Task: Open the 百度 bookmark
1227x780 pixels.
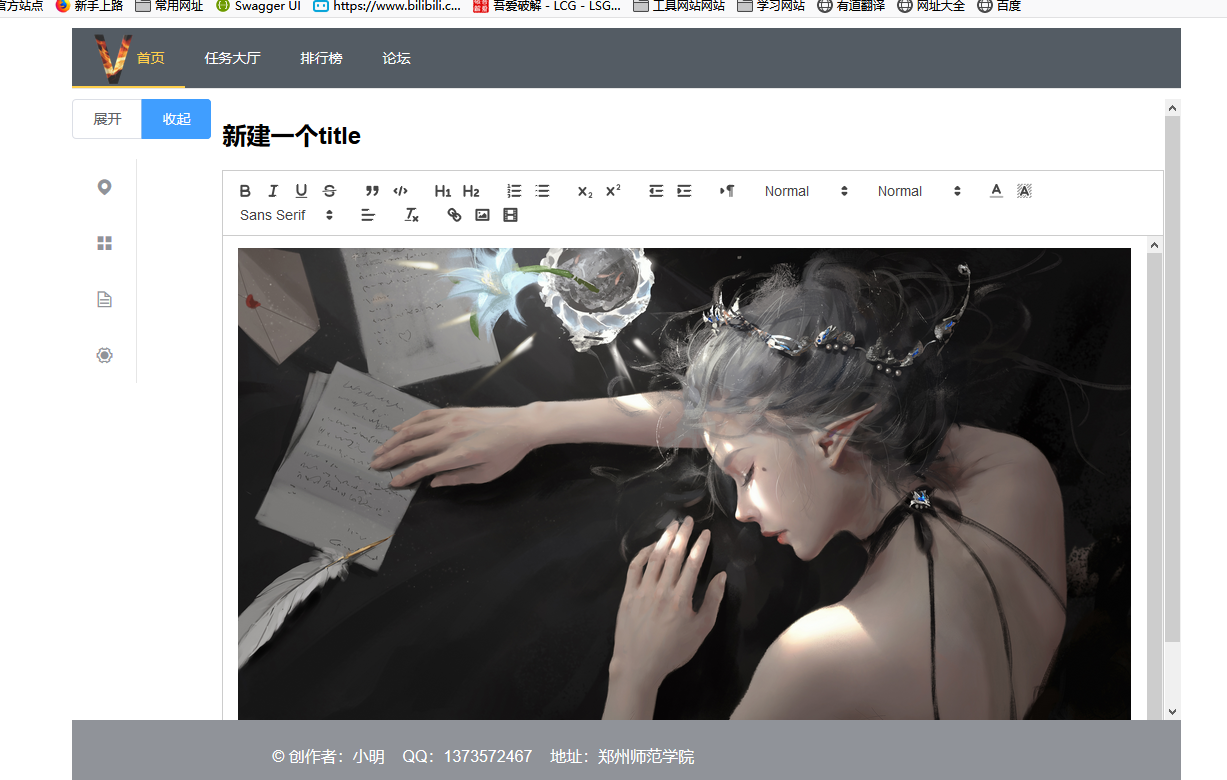Action: click(999, 6)
